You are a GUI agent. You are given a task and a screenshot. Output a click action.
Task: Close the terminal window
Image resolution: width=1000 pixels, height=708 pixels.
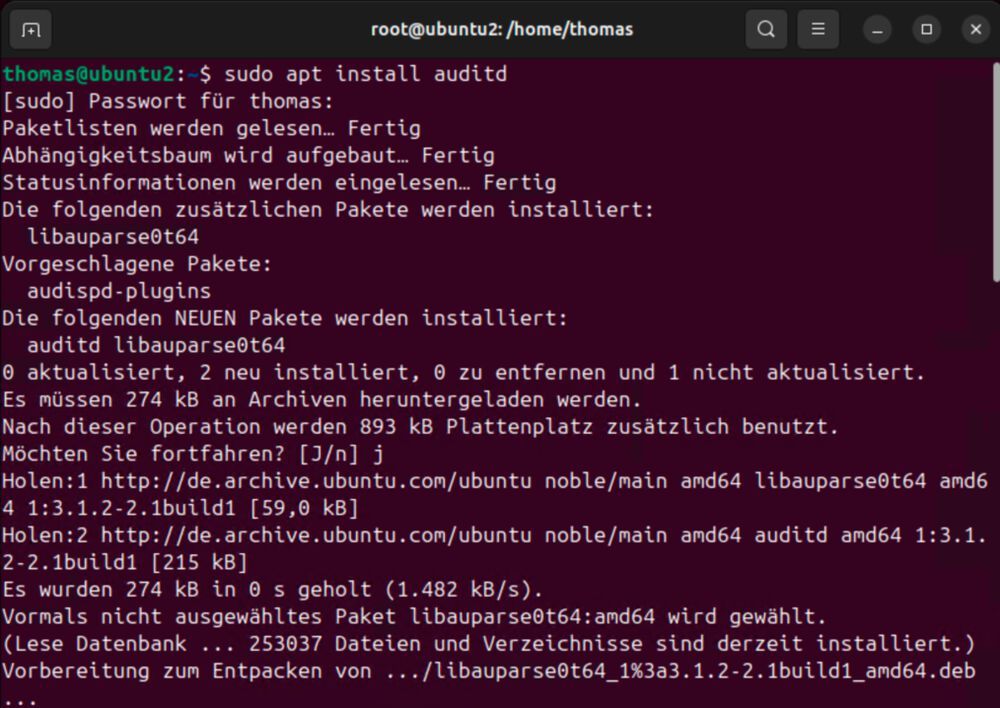976,29
